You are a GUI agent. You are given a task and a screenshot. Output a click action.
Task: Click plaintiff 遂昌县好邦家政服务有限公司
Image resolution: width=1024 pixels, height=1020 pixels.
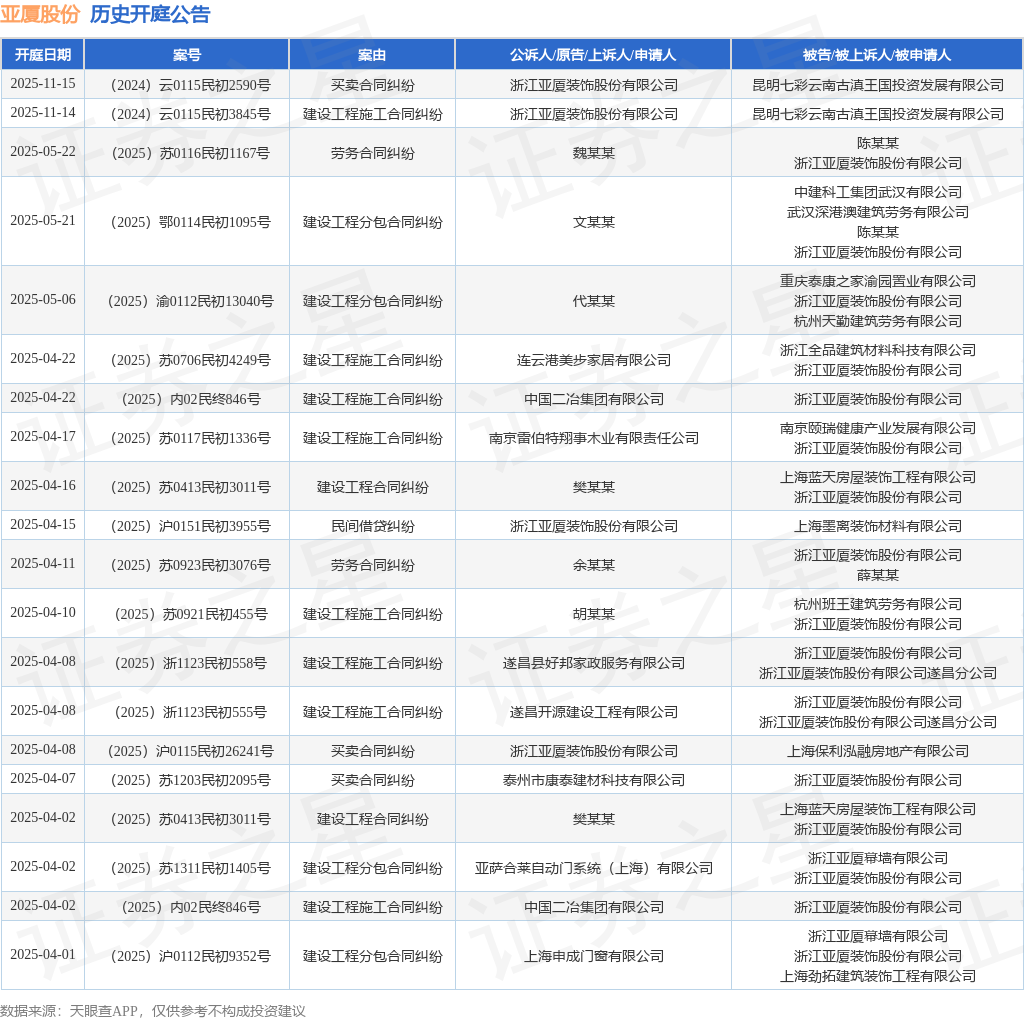[x=594, y=663]
